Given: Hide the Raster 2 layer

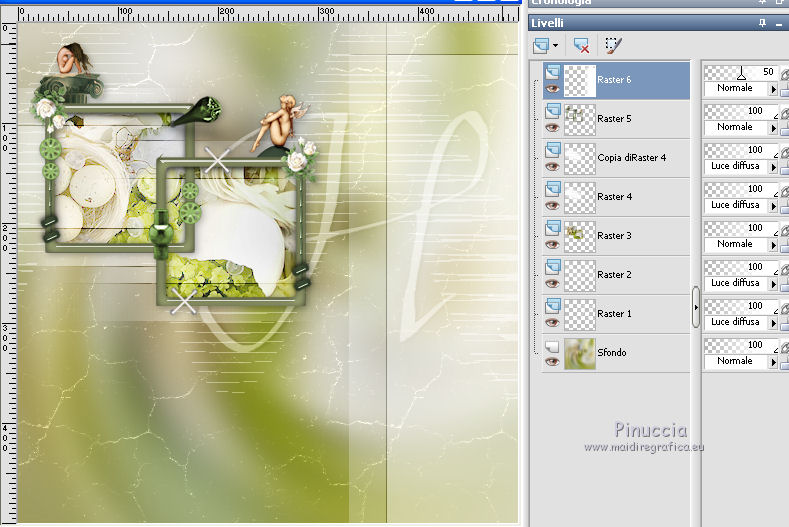Looking at the screenshot, I should pos(553,283).
